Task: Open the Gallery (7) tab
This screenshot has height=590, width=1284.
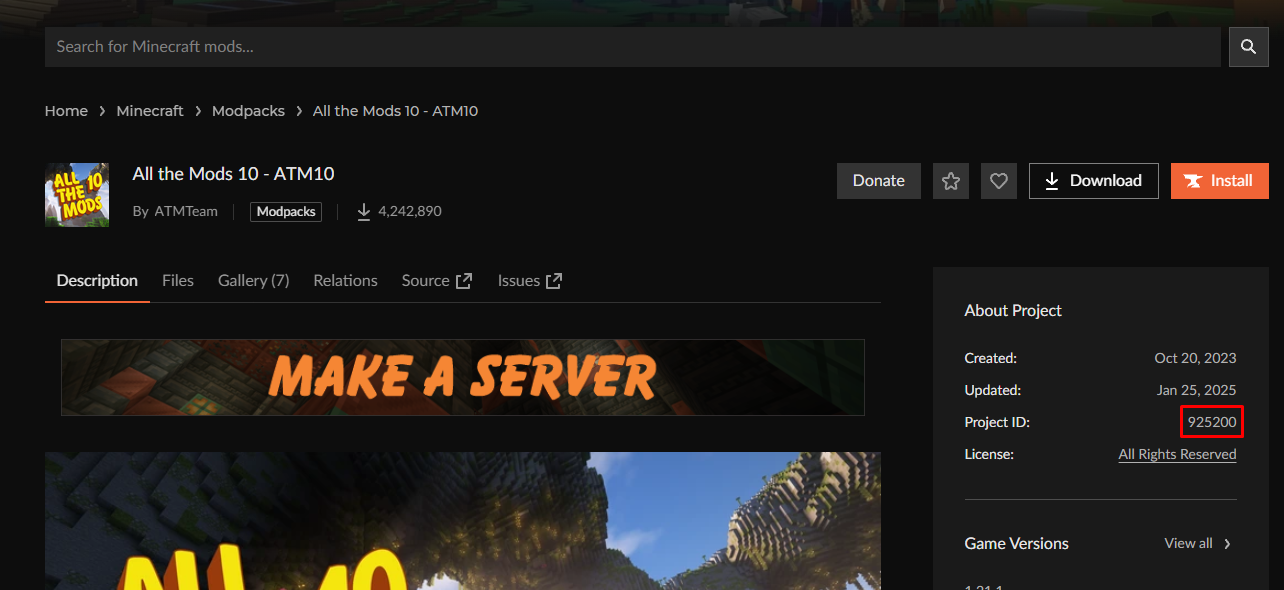Action: point(253,281)
